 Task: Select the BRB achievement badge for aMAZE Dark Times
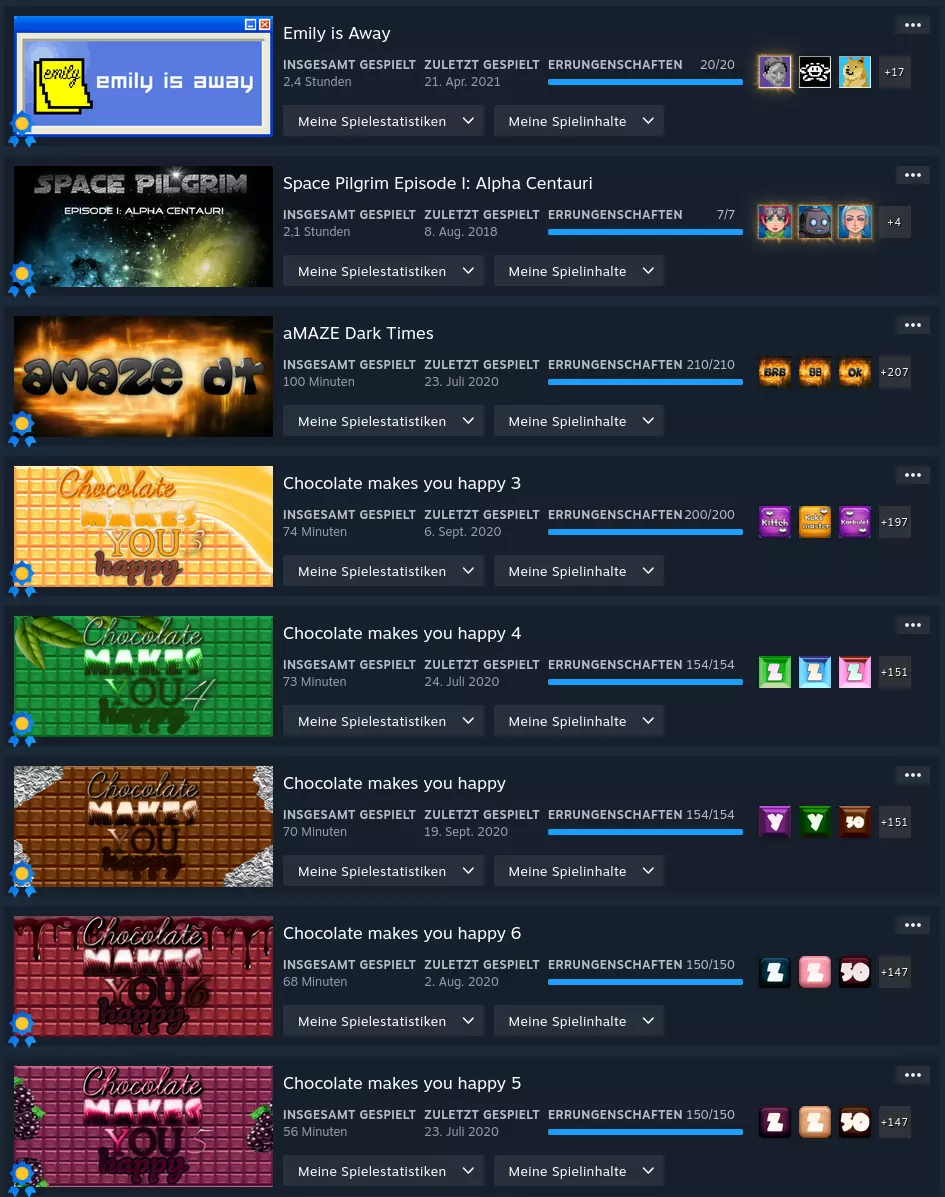coord(775,373)
